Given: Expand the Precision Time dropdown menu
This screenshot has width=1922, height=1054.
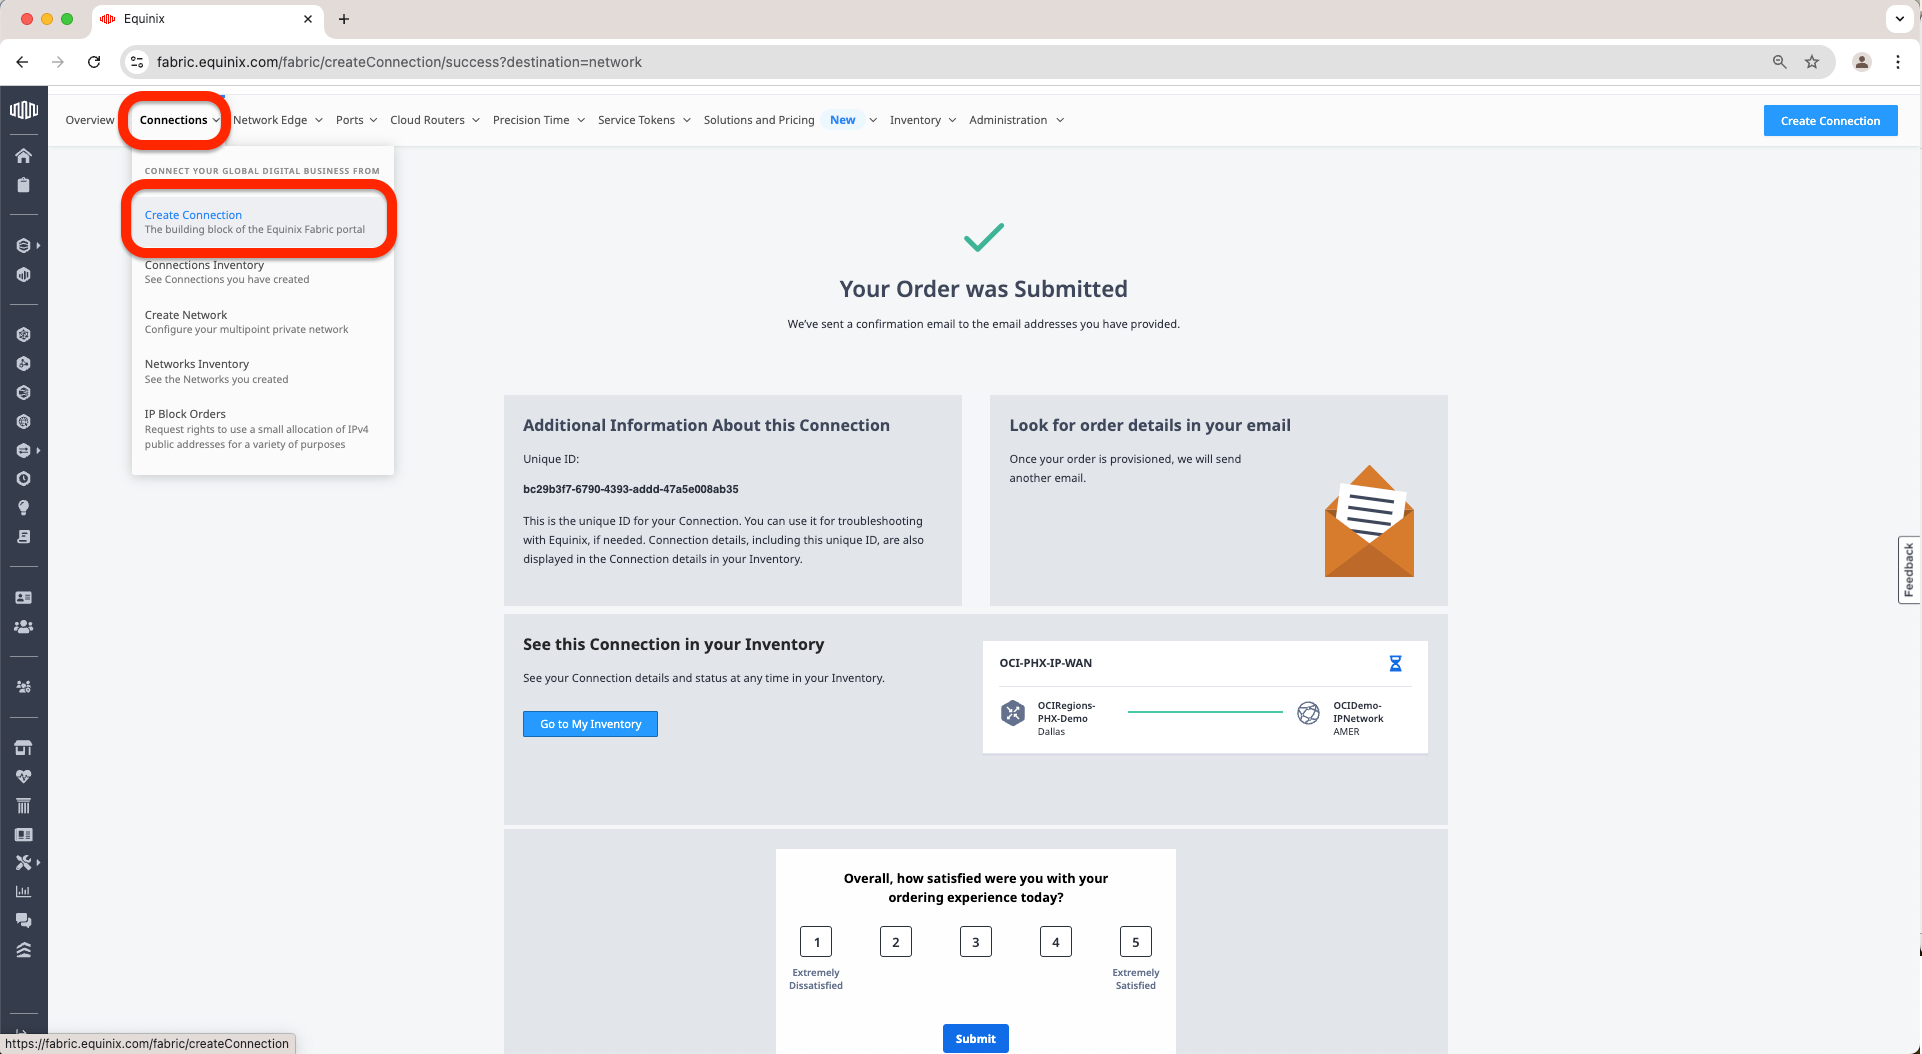Looking at the screenshot, I should click(x=539, y=120).
